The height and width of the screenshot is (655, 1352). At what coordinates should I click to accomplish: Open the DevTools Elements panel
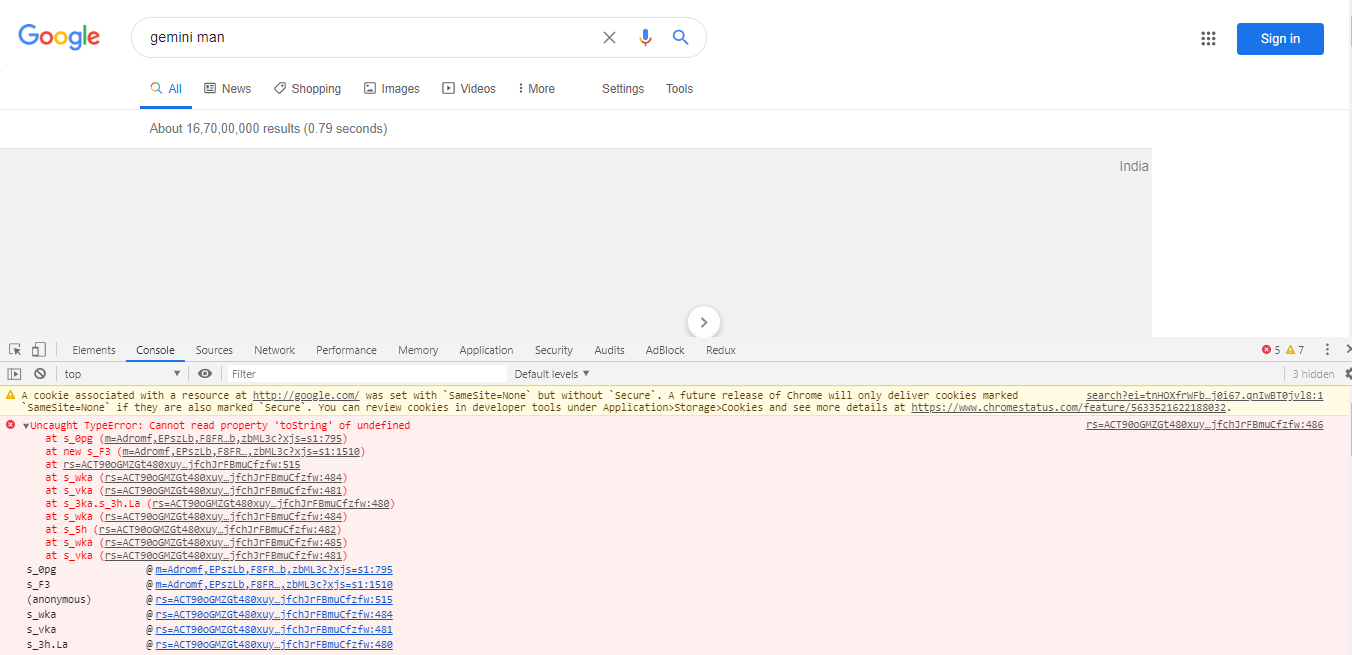pyautogui.click(x=94, y=350)
